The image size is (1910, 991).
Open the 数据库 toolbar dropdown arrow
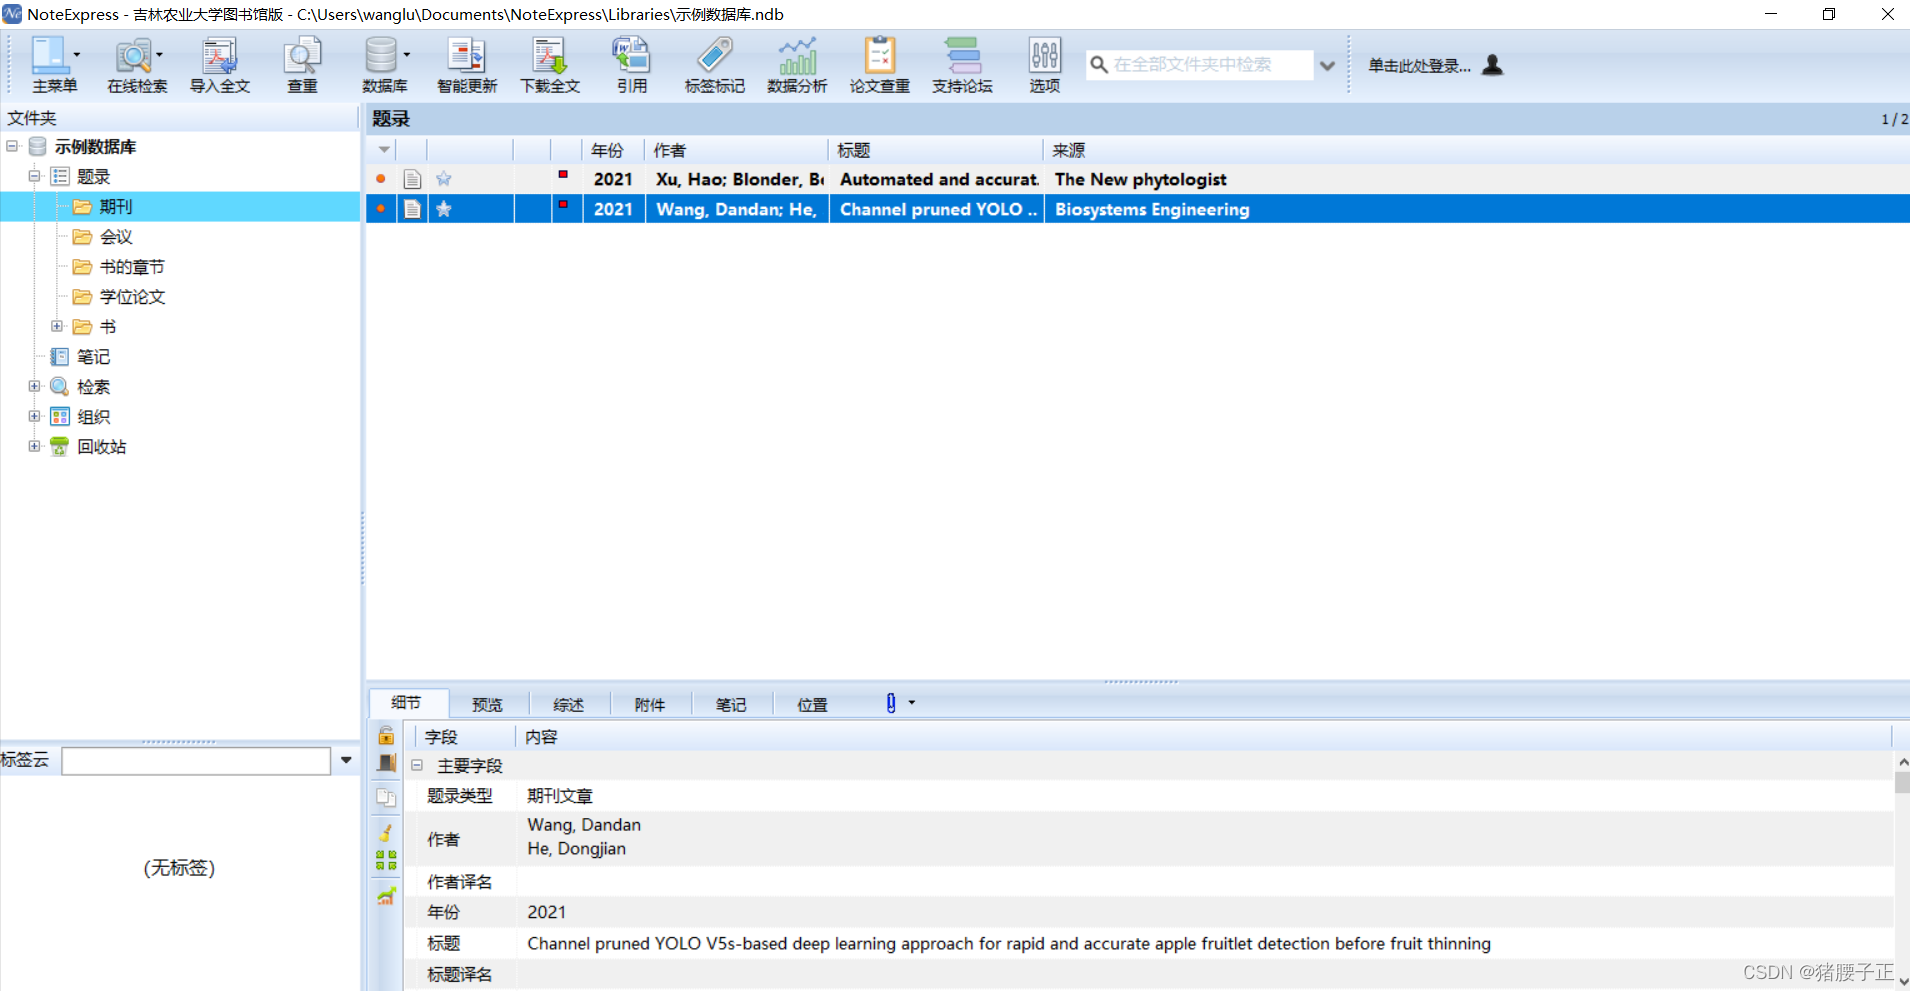pos(407,55)
